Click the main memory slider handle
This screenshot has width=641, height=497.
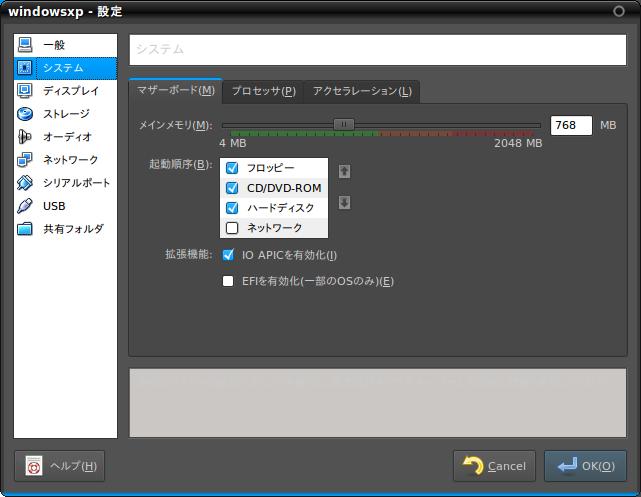344,124
